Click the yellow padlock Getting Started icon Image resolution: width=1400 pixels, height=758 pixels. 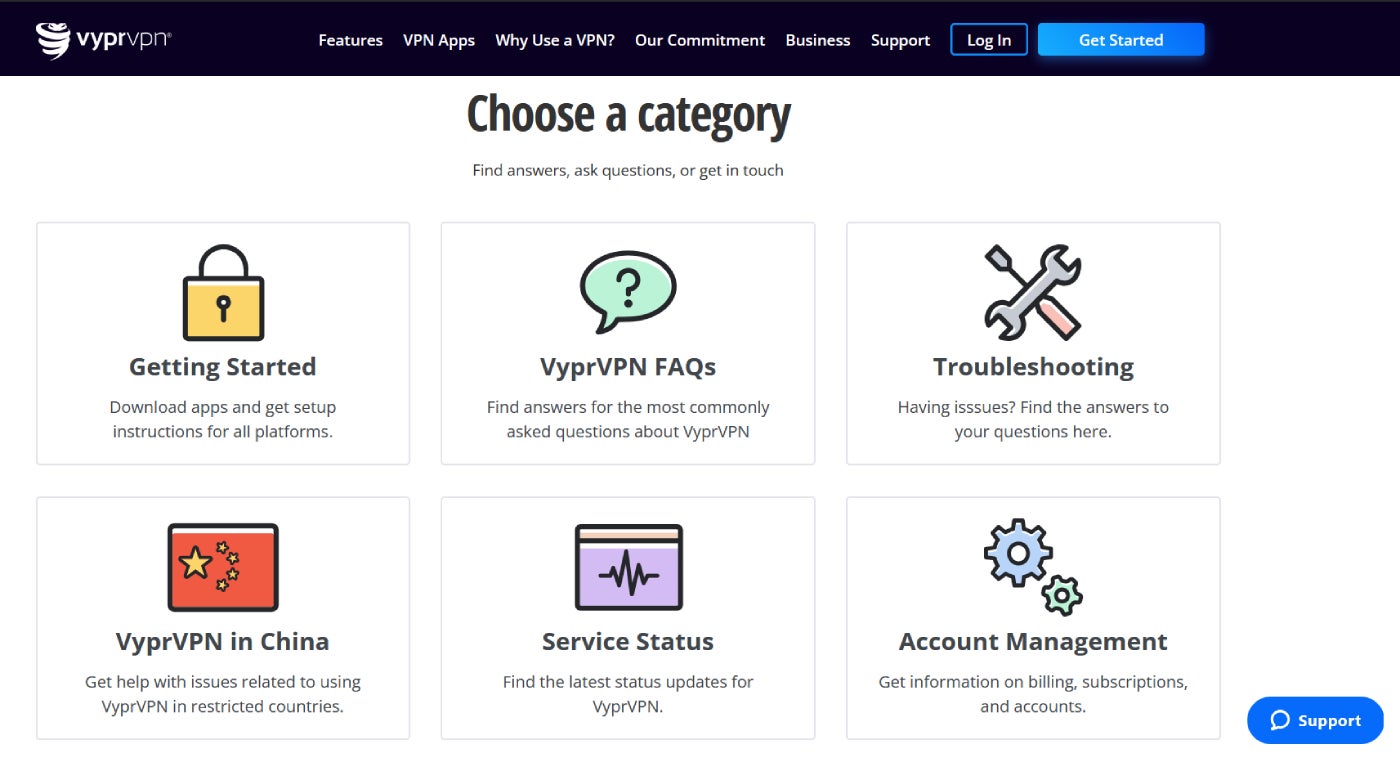pyautogui.click(x=223, y=293)
